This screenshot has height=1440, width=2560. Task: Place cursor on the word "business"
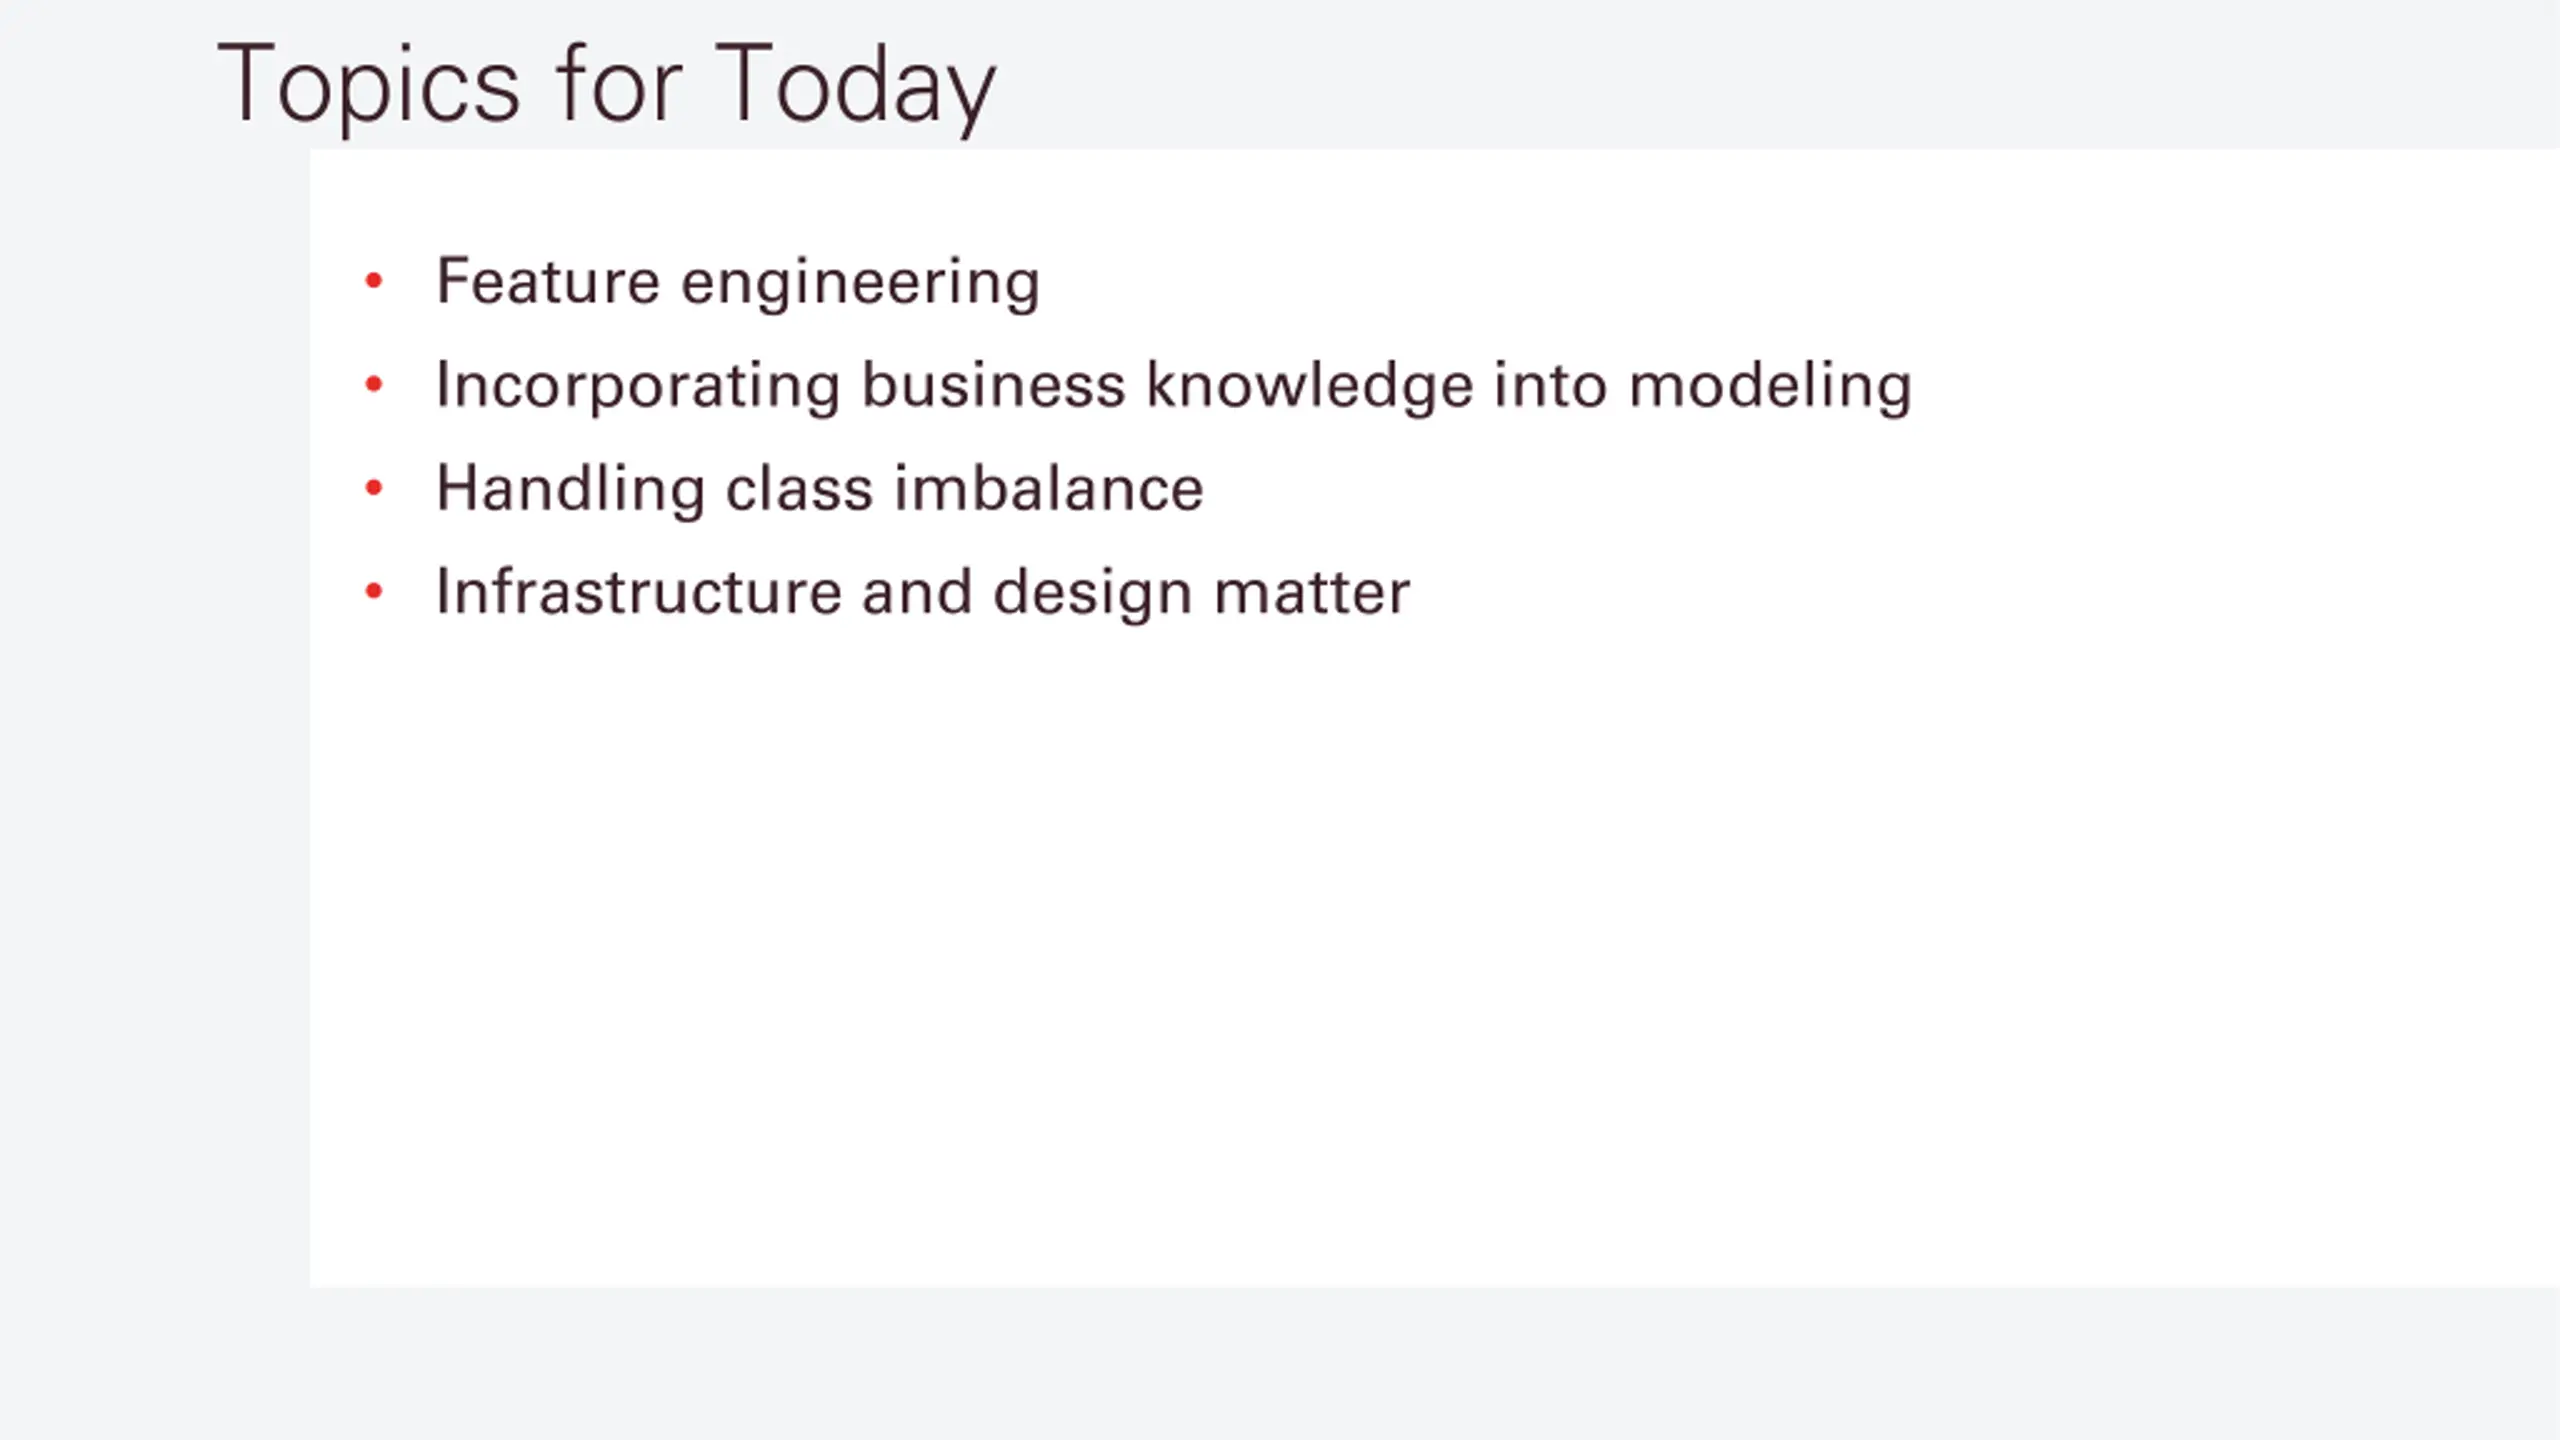tap(992, 385)
